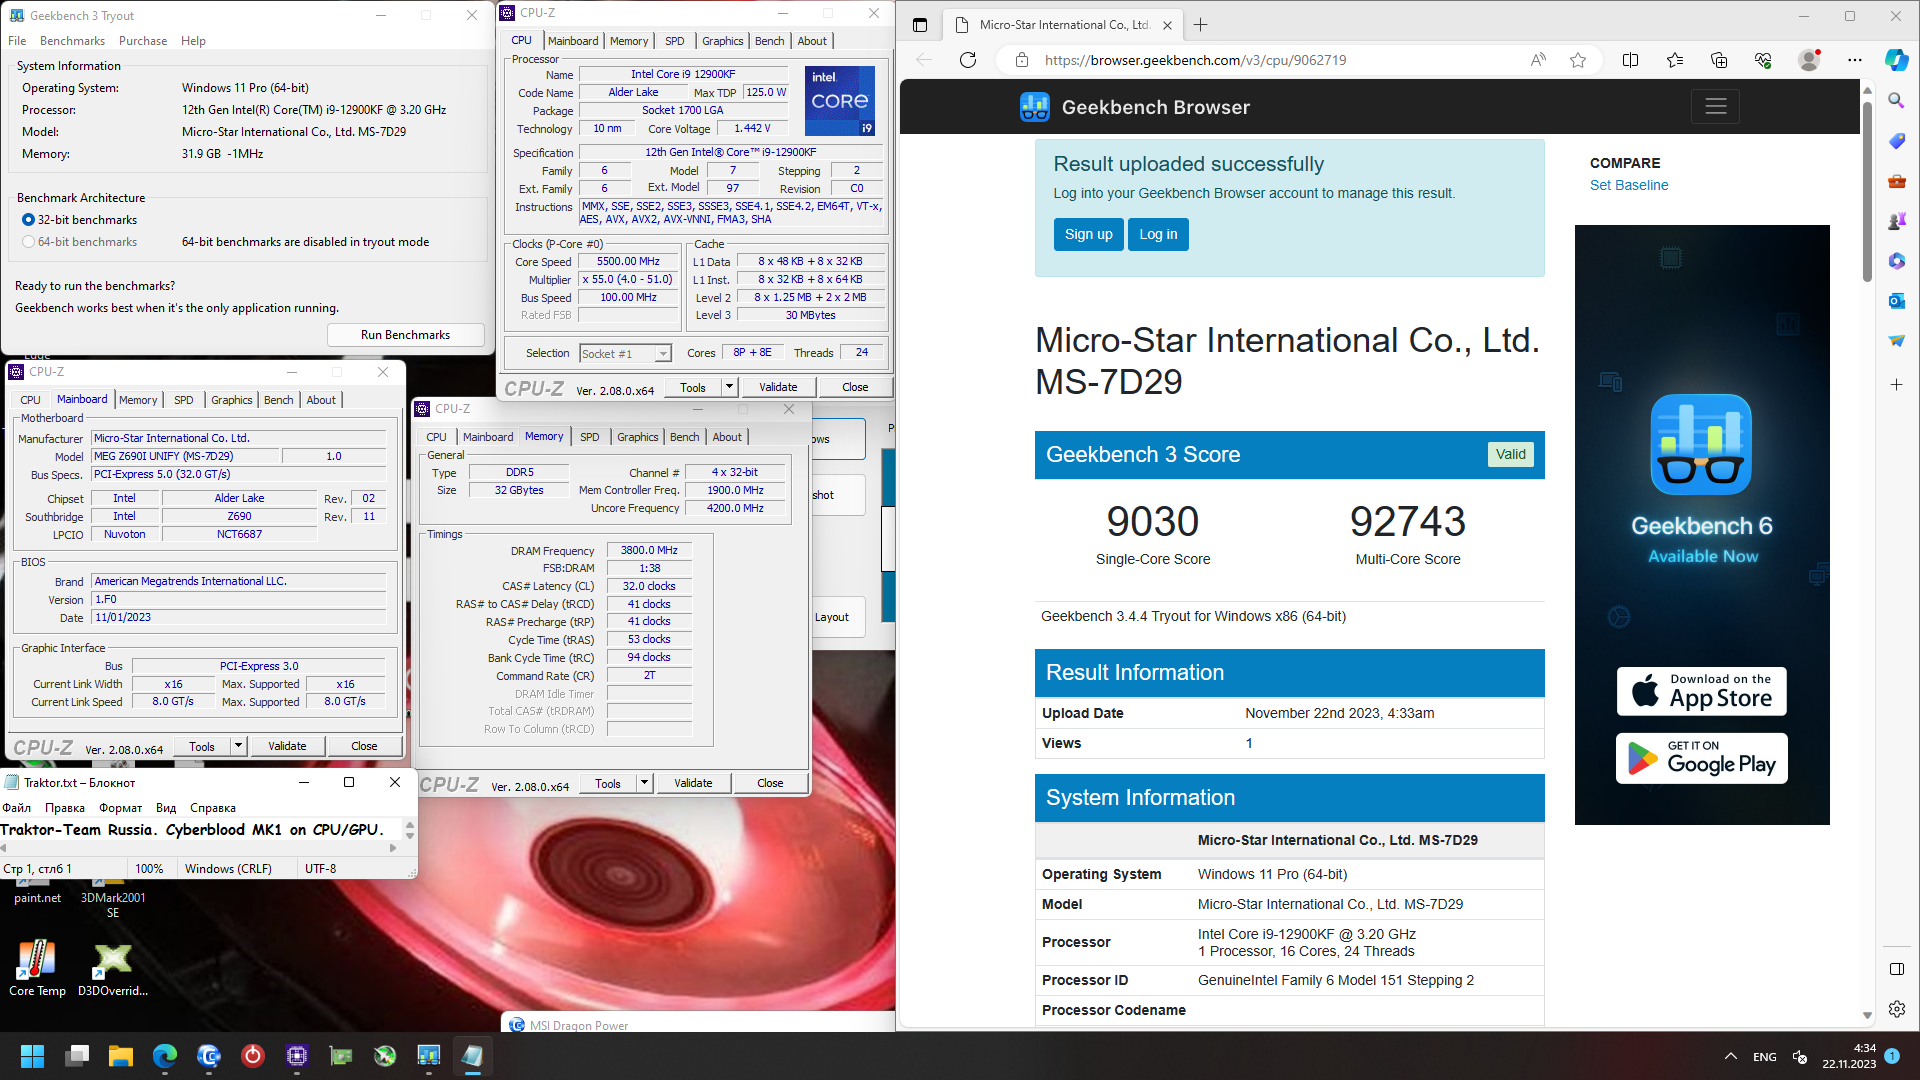Open Edge tab actions menu icon
The image size is (1920, 1080).
click(x=920, y=25)
